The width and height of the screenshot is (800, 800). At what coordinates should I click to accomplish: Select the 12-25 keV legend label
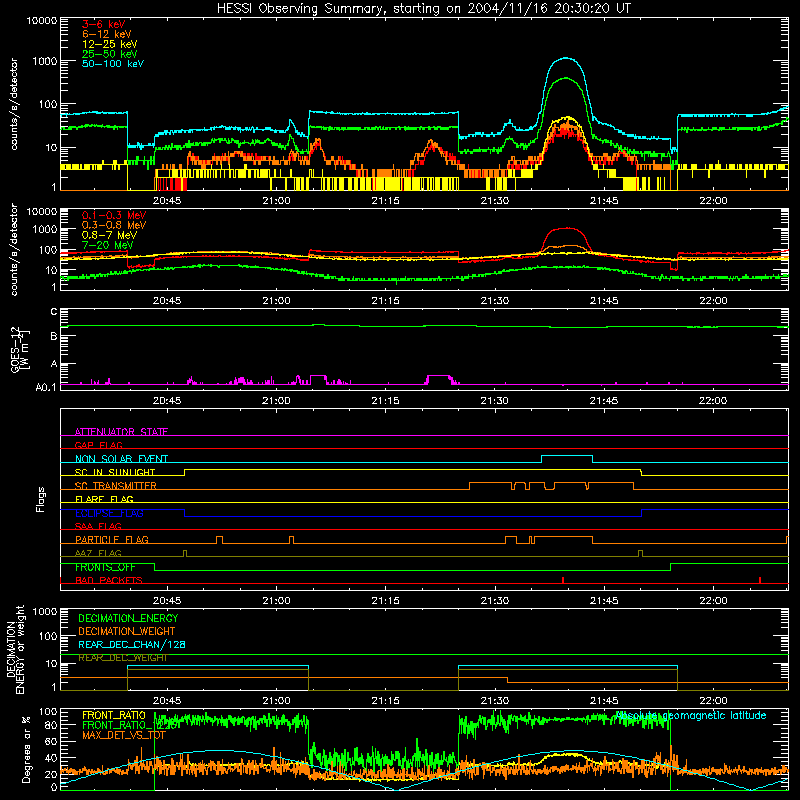[x=110, y=44]
